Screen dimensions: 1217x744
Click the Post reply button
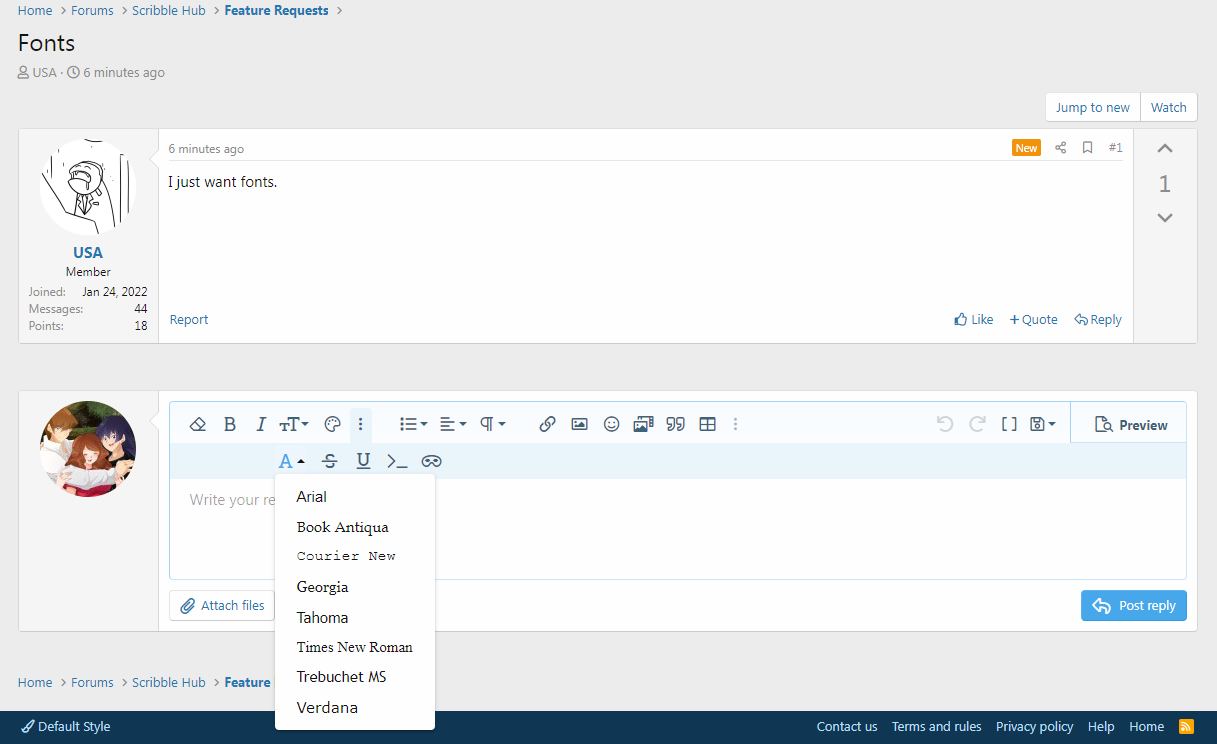pos(1133,605)
